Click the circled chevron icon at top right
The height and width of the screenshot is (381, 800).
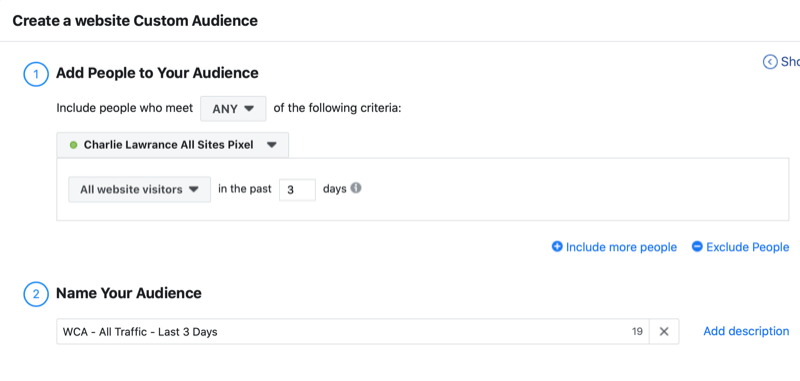click(x=769, y=62)
